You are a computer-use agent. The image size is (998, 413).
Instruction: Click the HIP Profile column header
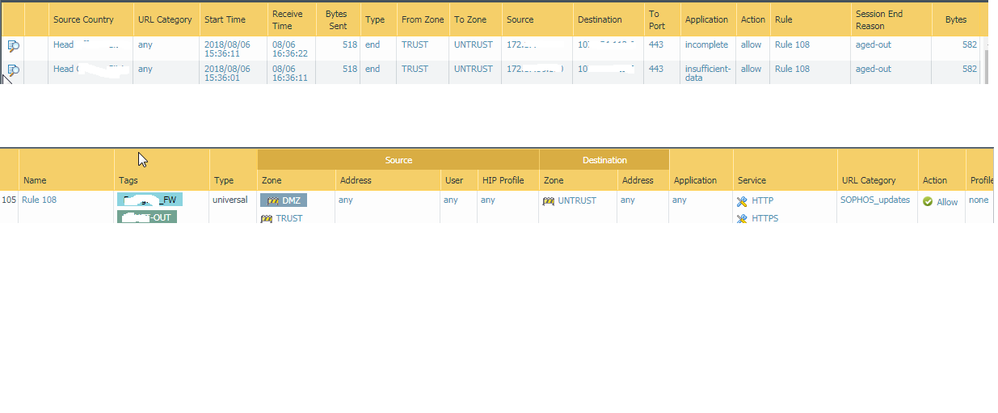click(x=502, y=180)
